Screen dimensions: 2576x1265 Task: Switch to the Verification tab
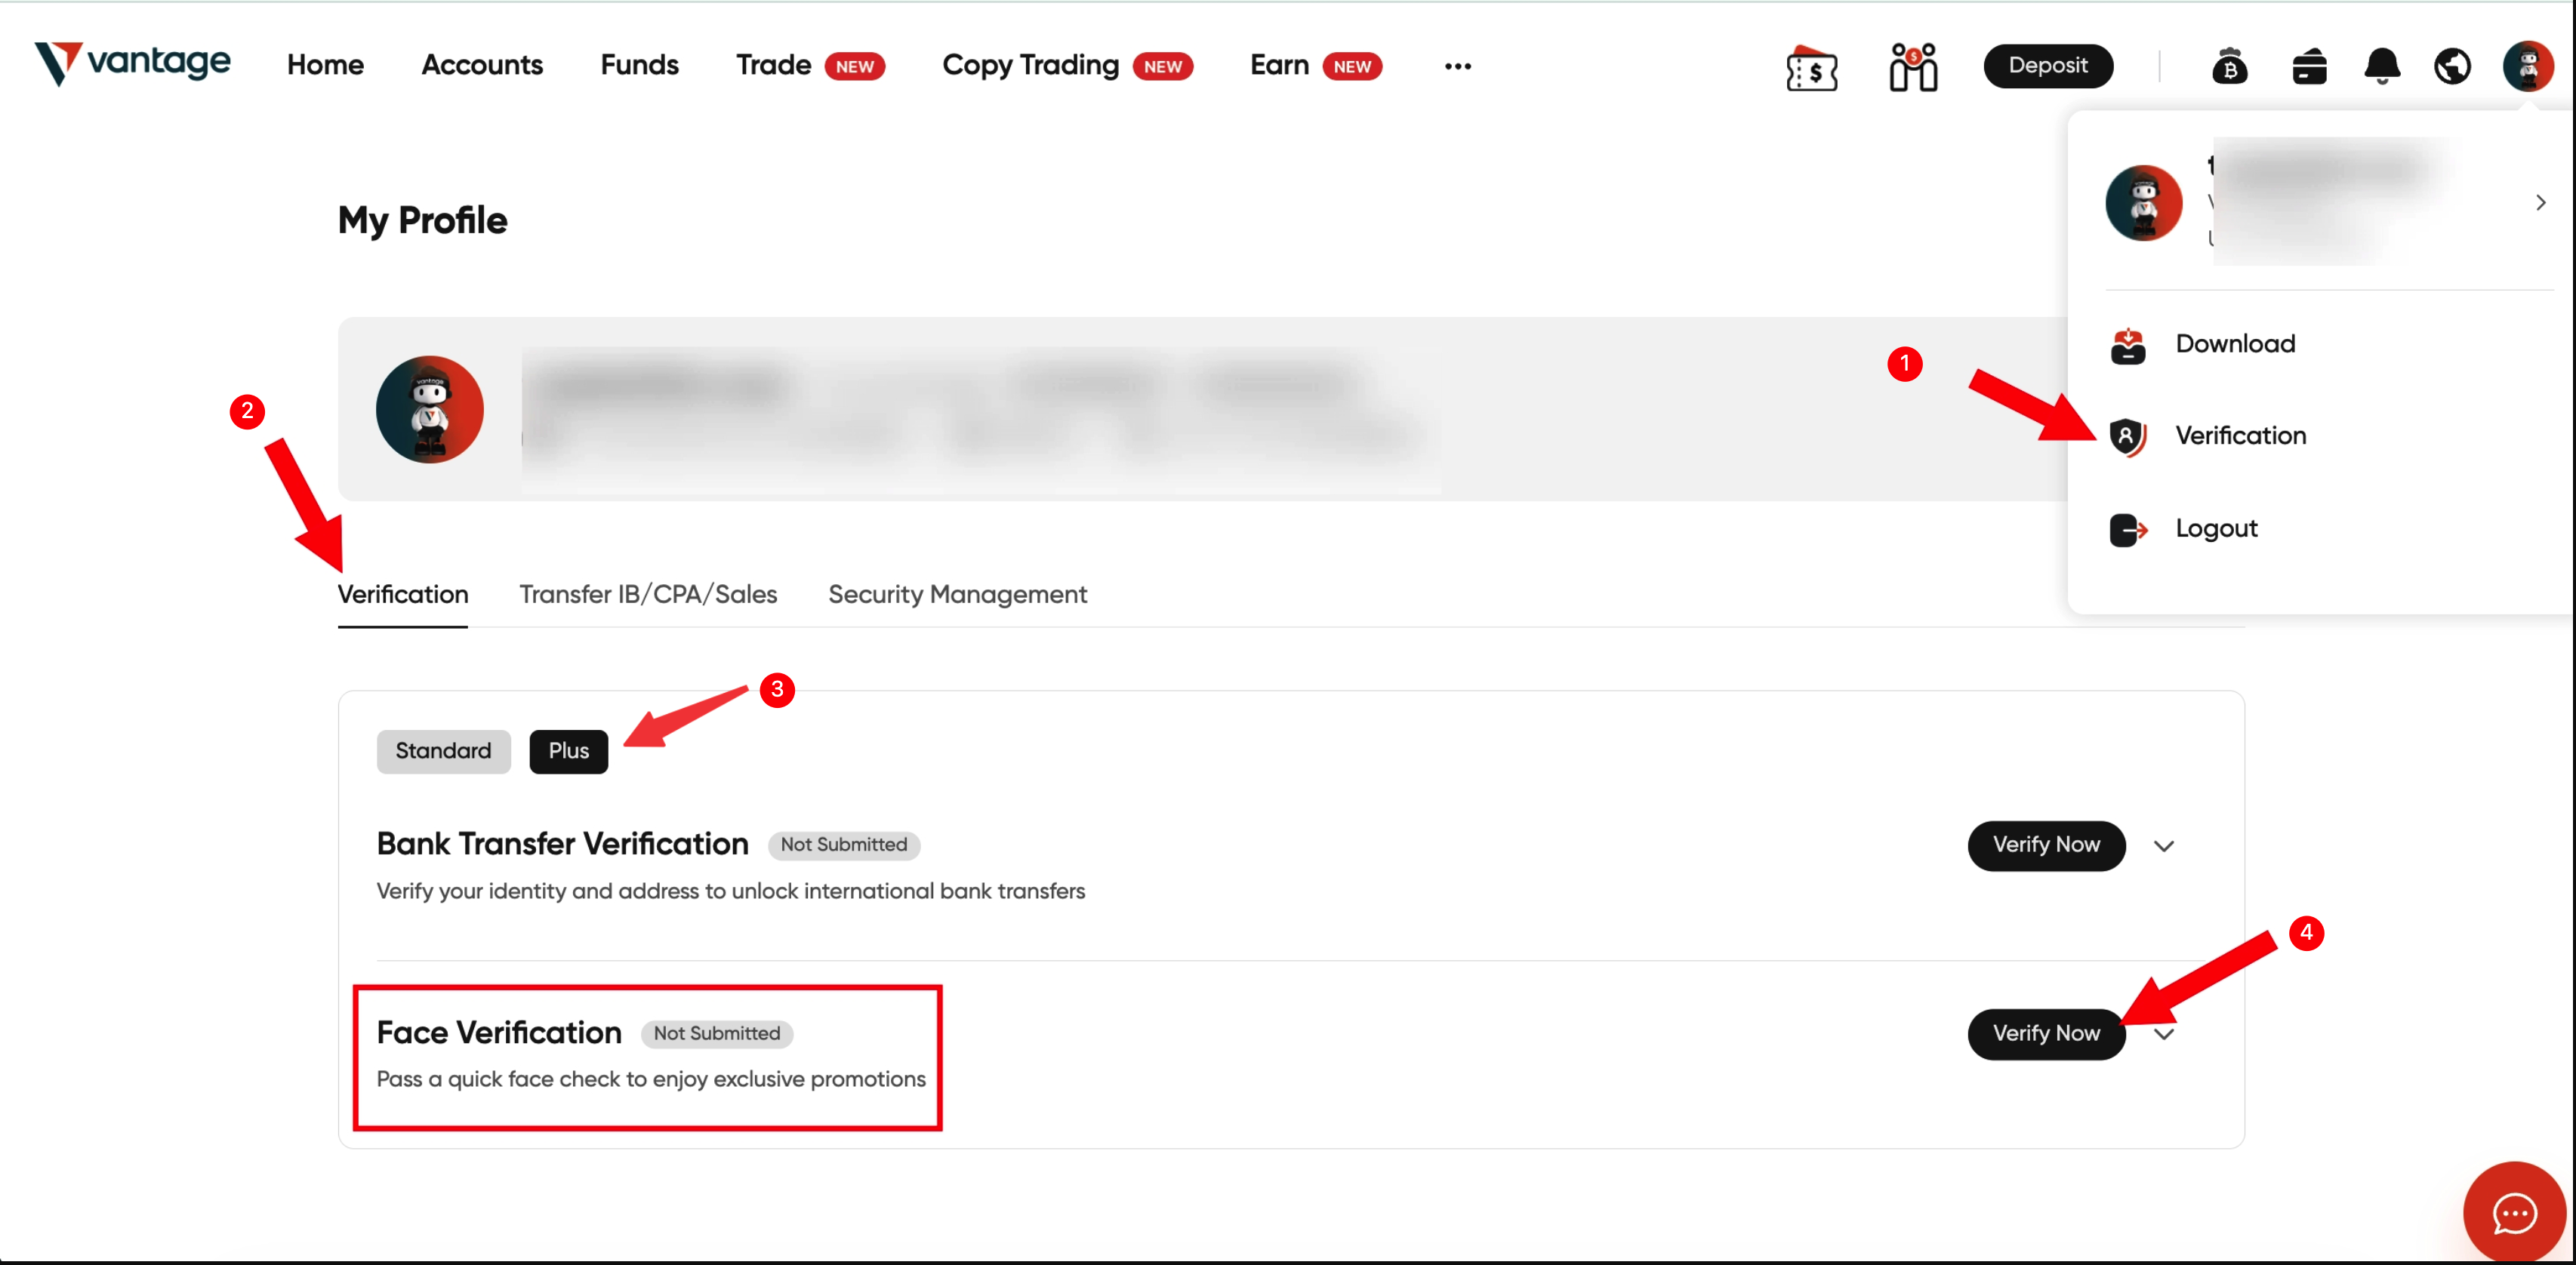(x=403, y=595)
